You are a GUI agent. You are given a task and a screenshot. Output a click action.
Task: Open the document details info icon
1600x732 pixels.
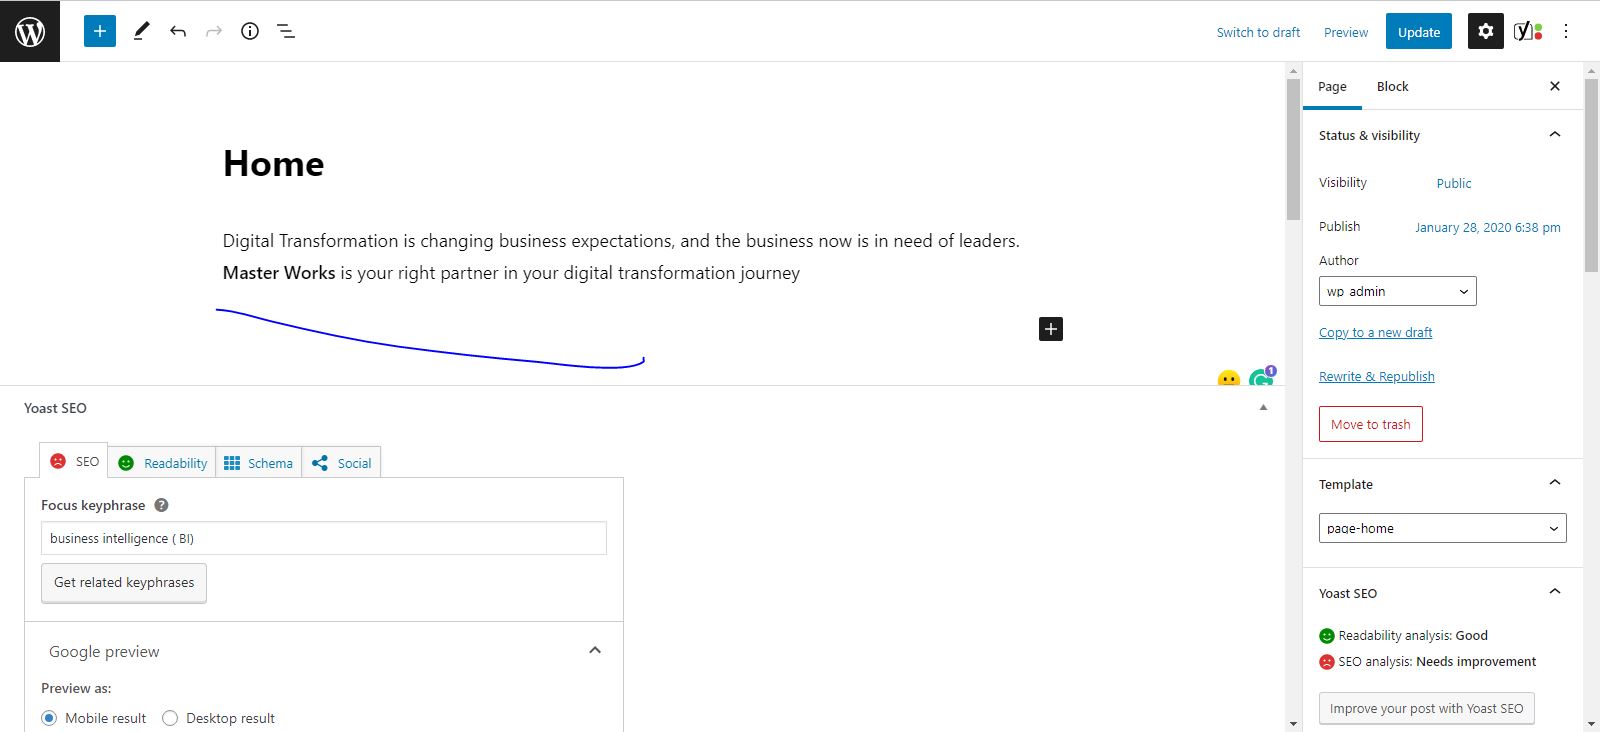(x=250, y=31)
